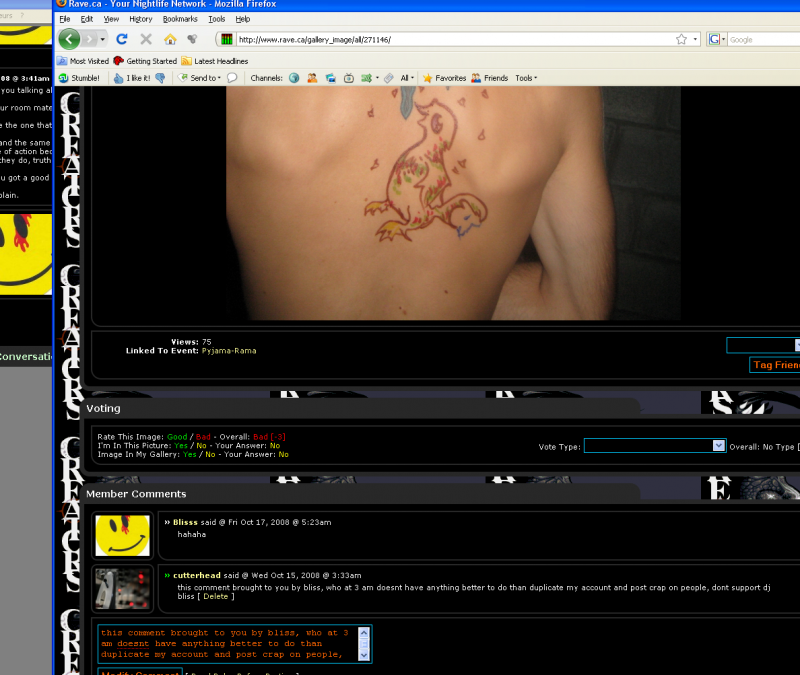Image resolution: width=800 pixels, height=675 pixels.
Task: Expand the StumbleUpon Tools dropdown
Action: tap(526, 78)
